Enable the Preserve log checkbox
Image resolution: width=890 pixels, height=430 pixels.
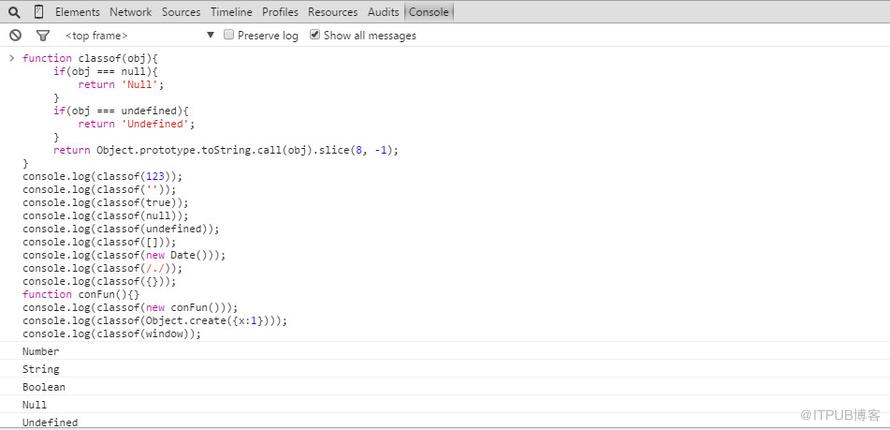(x=229, y=35)
